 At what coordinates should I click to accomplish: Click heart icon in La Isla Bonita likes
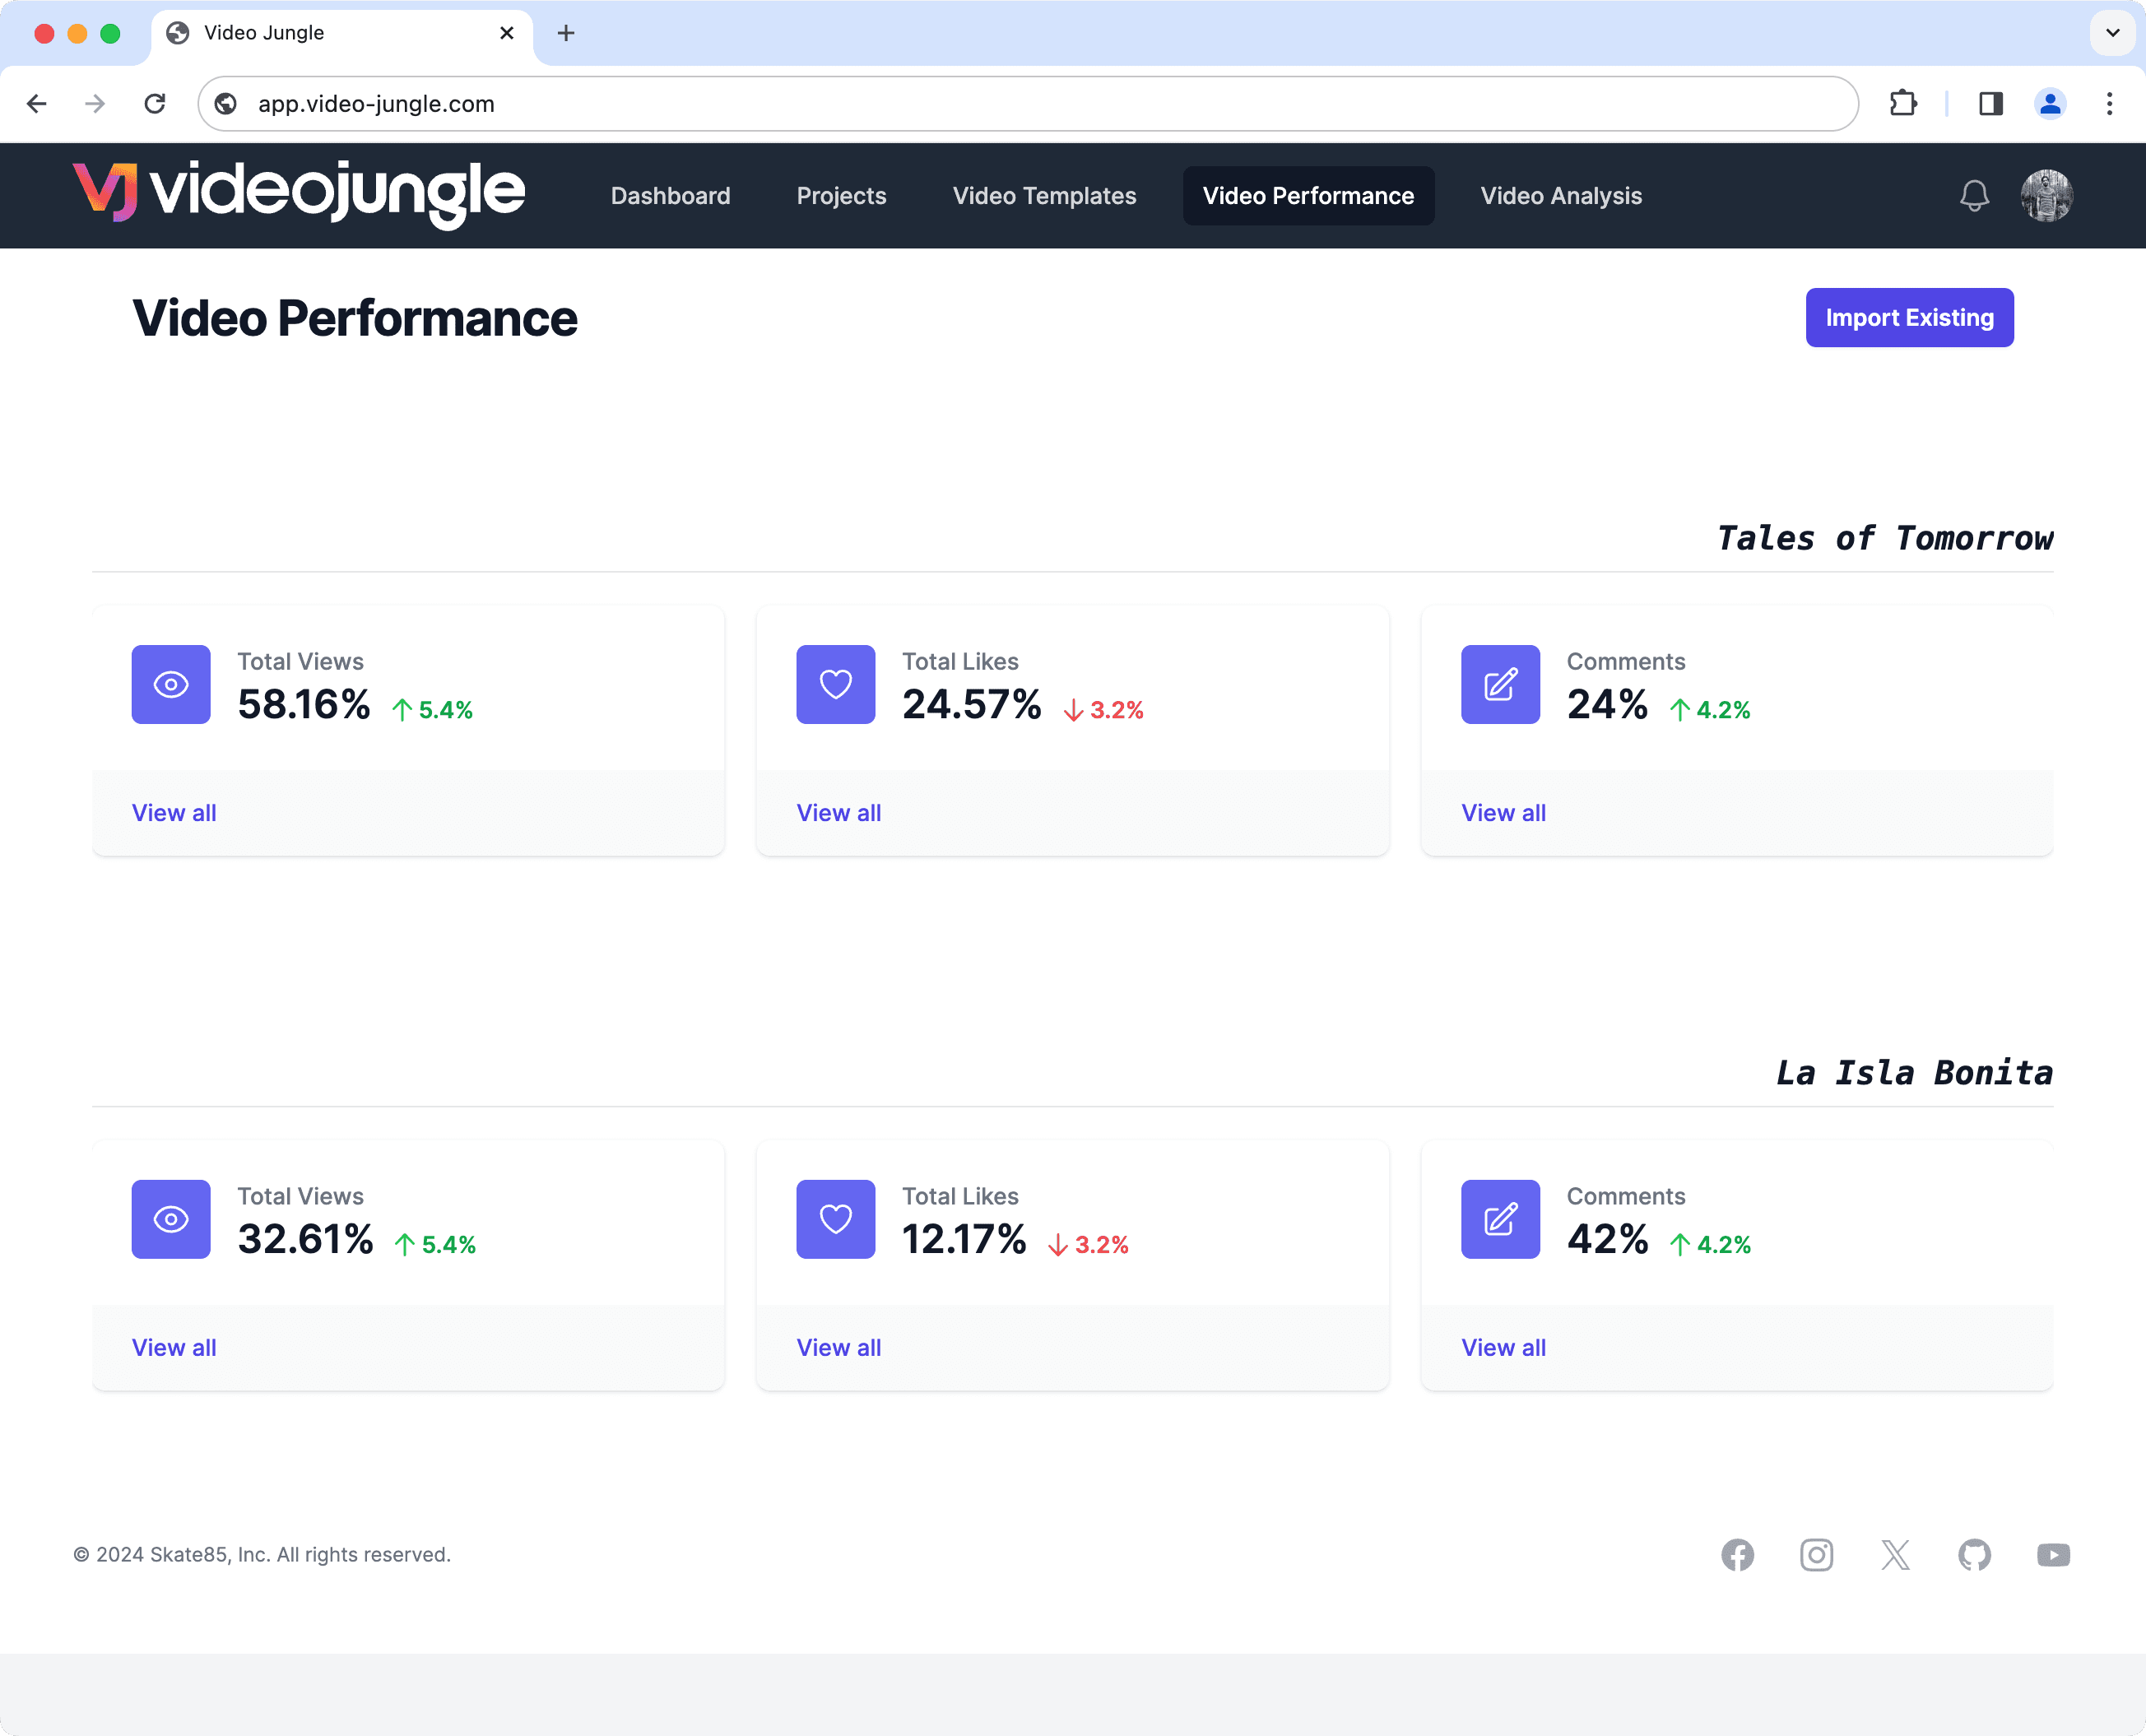point(835,1219)
